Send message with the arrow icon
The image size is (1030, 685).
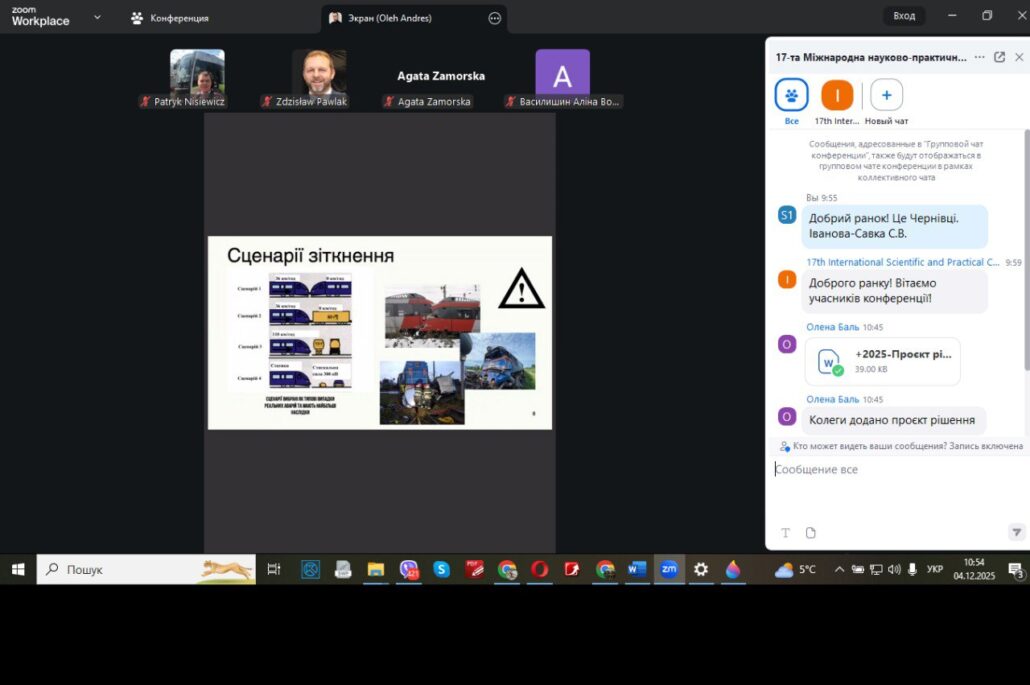[x=1016, y=533]
